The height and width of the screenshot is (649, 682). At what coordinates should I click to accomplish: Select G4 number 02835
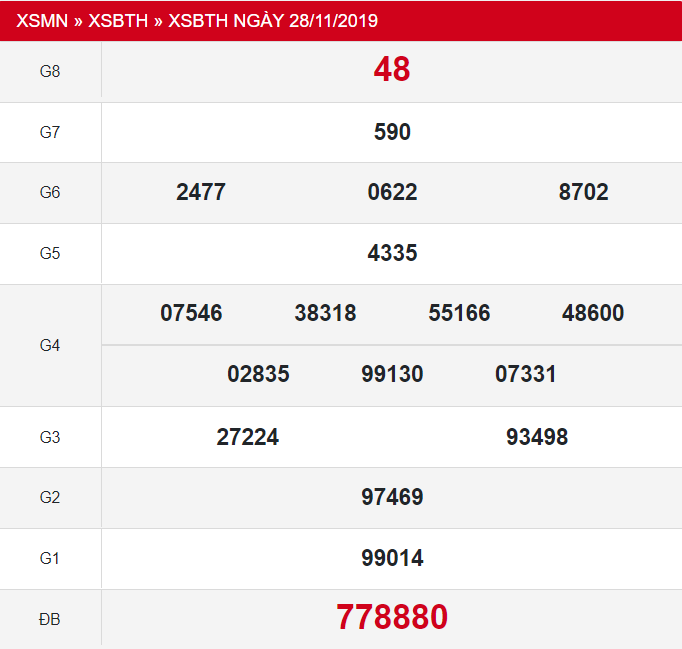pyautogui.click(x=258, y=374)
